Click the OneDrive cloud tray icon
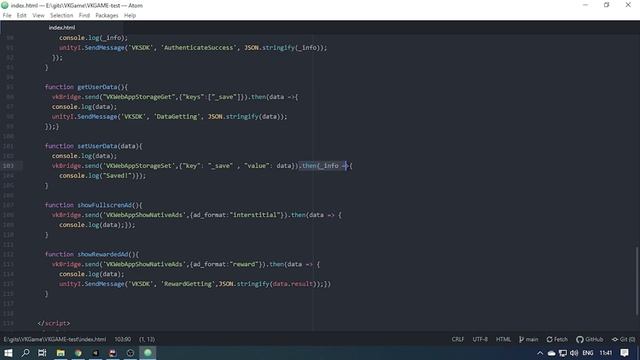Viewport: 640px width, 360px height. tap(551, 353)
